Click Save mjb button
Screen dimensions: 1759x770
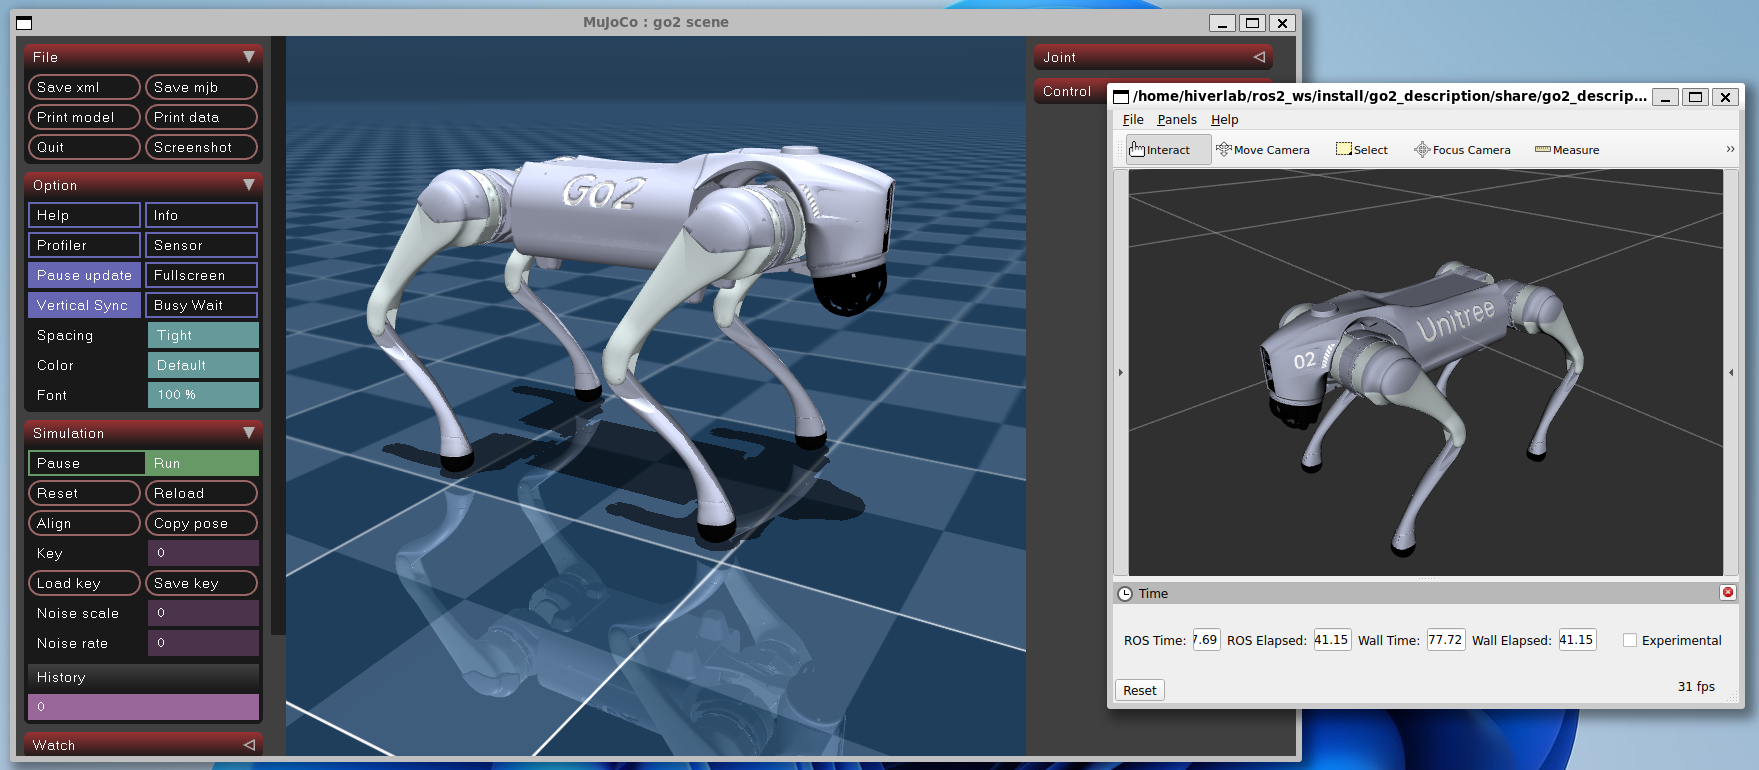[x=201, y=87]
